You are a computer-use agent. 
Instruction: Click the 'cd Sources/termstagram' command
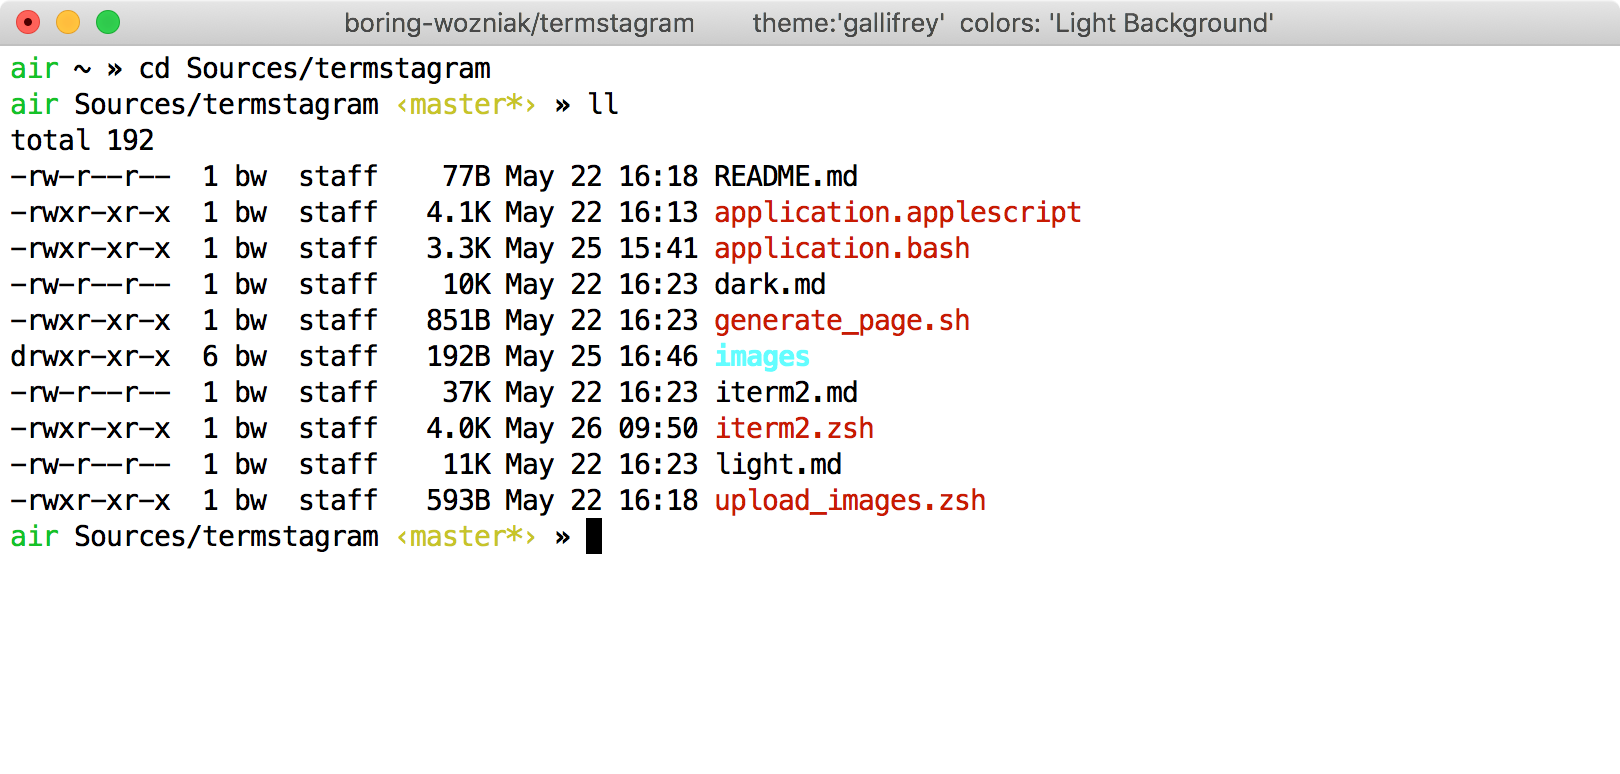(314, 69)
